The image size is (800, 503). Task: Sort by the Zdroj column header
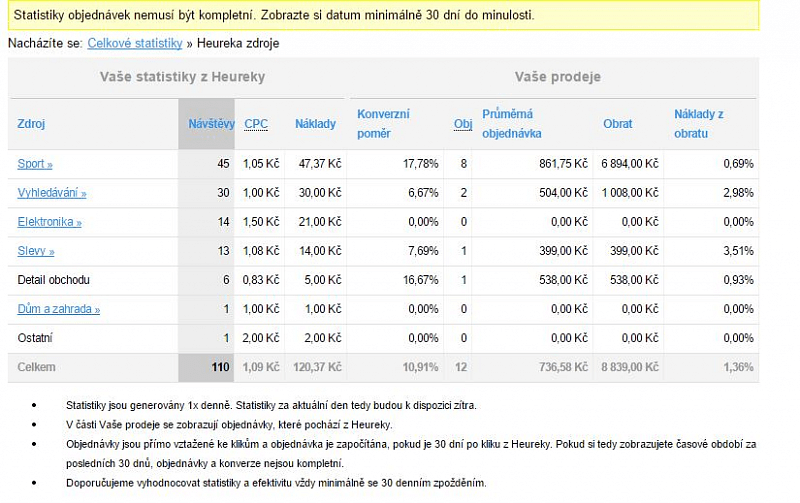click(x=31, y=124)
